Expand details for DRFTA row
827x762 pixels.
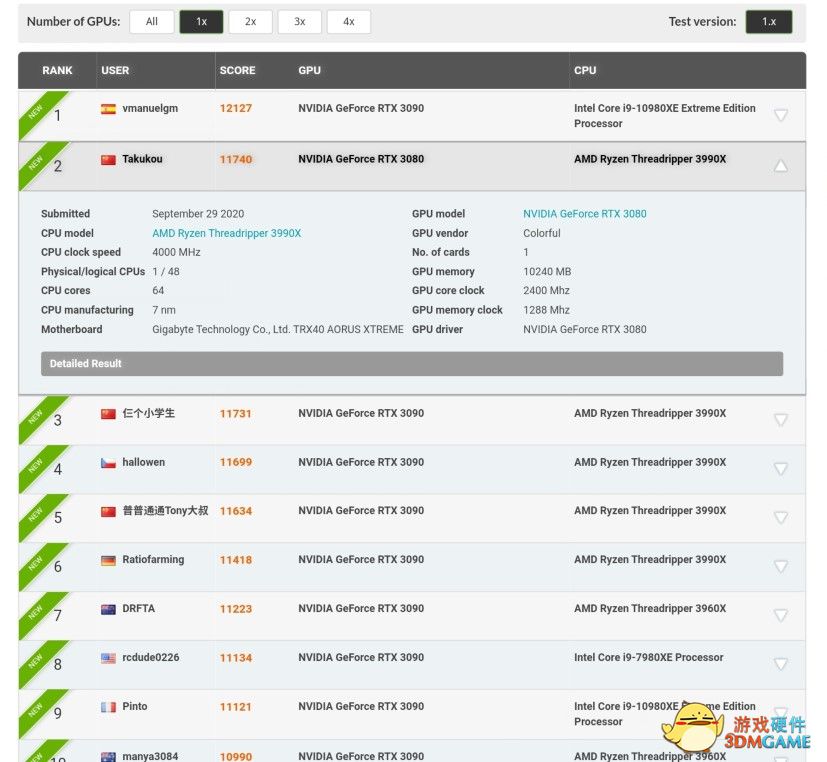[x=781, y=615]
